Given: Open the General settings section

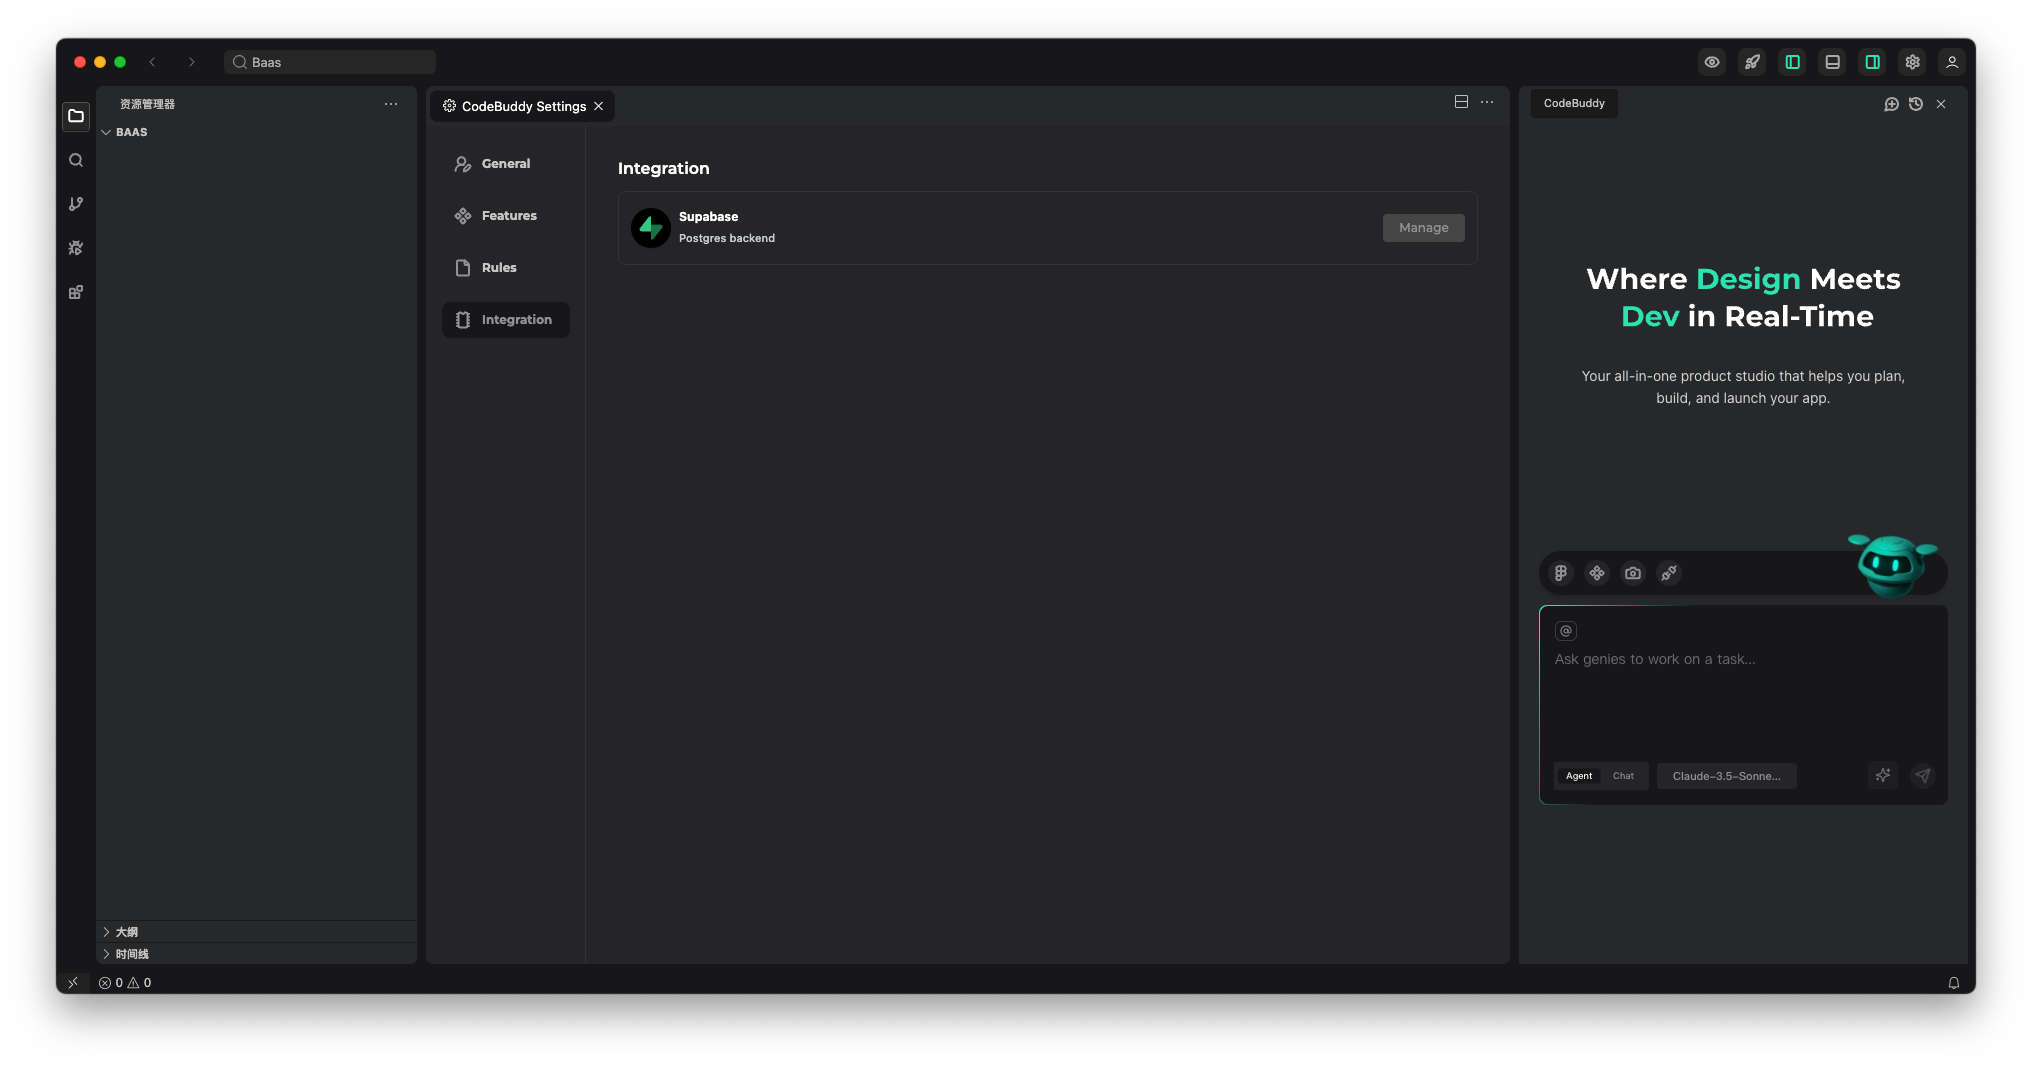Looking at the screenshot, I should 505,164.
